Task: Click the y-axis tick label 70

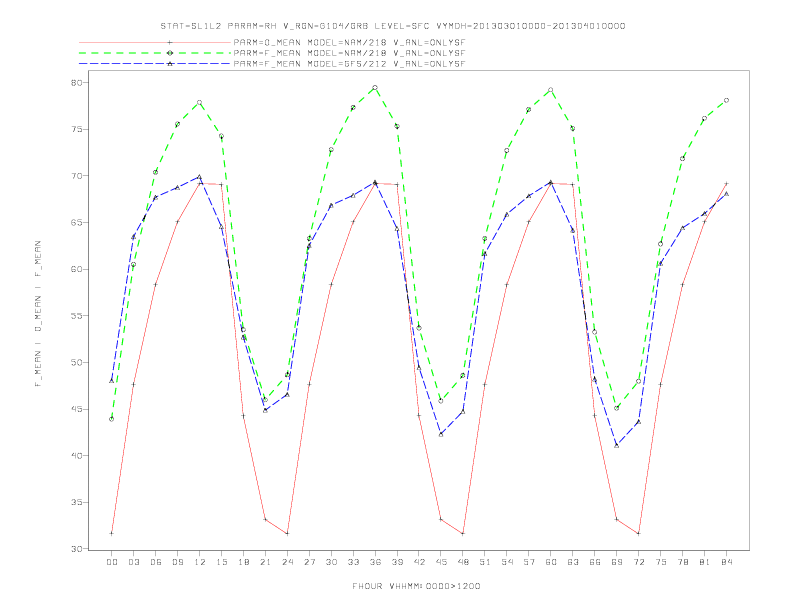Action: pyautogui.click(x=76, y=176)
